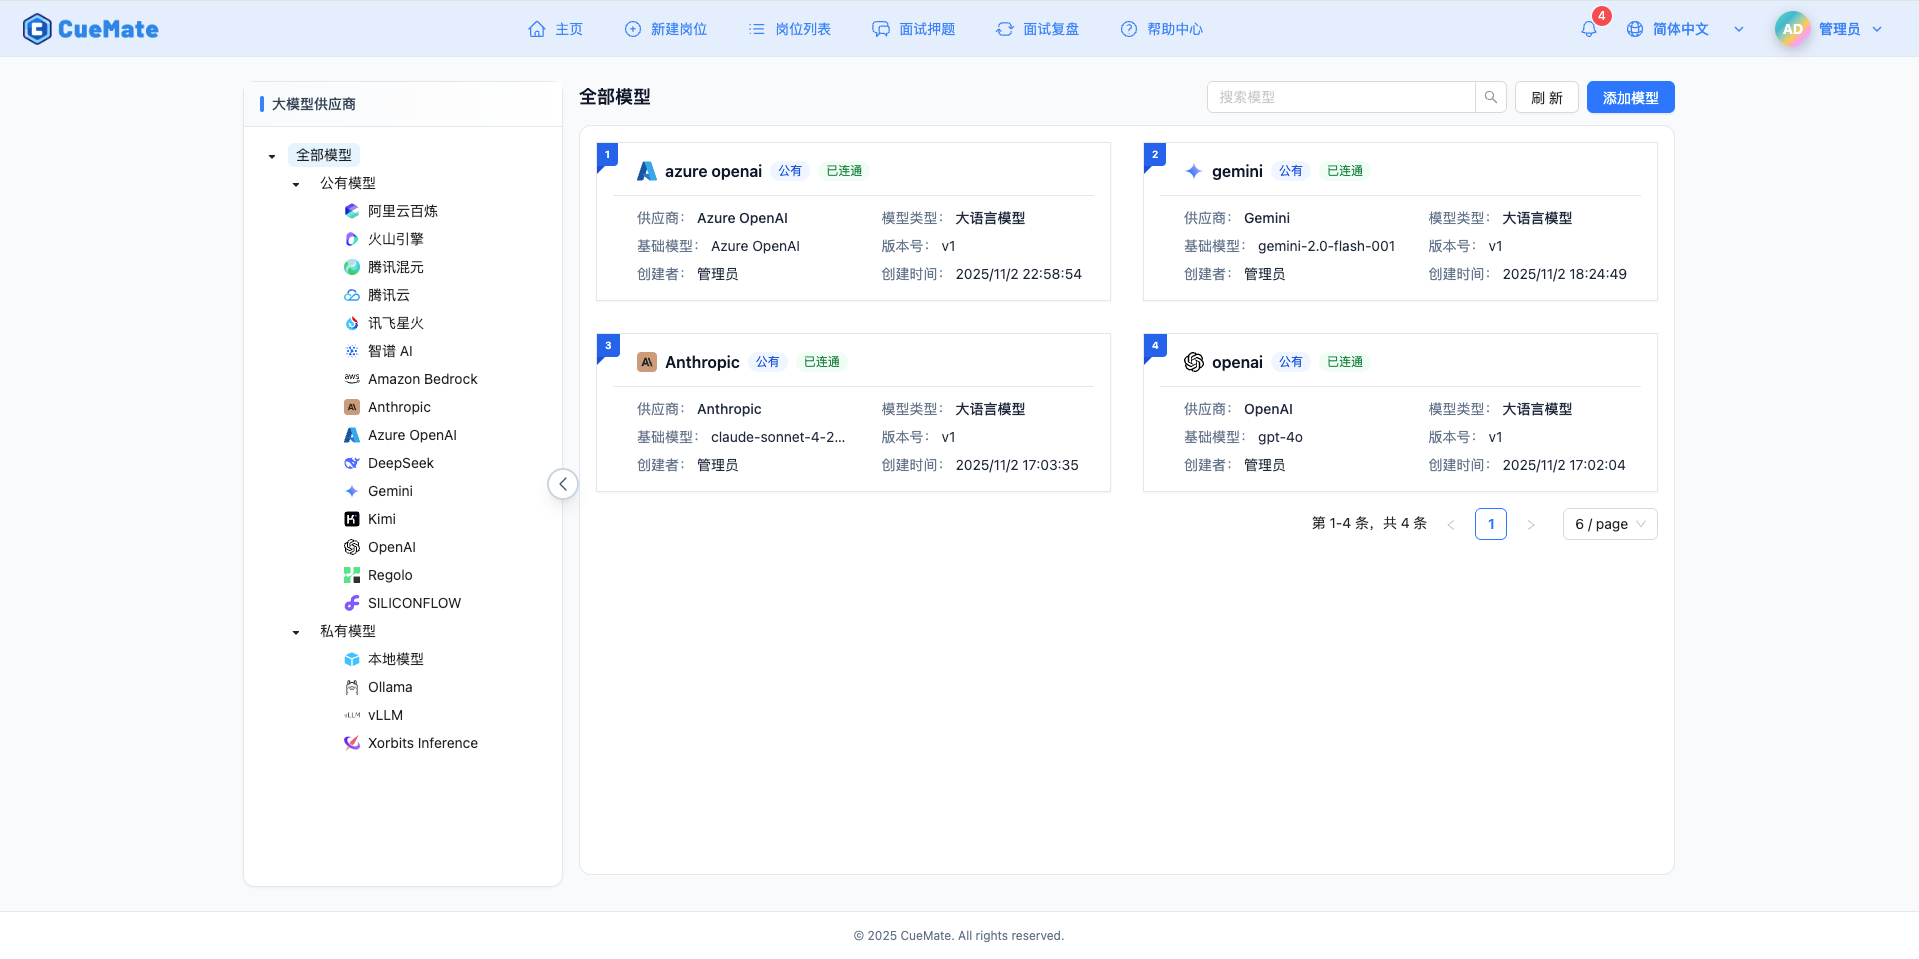This screenshot has width=1919, height=959.
Task: Click inside the 搜索模型 input field
Action: click(1340, 97)
